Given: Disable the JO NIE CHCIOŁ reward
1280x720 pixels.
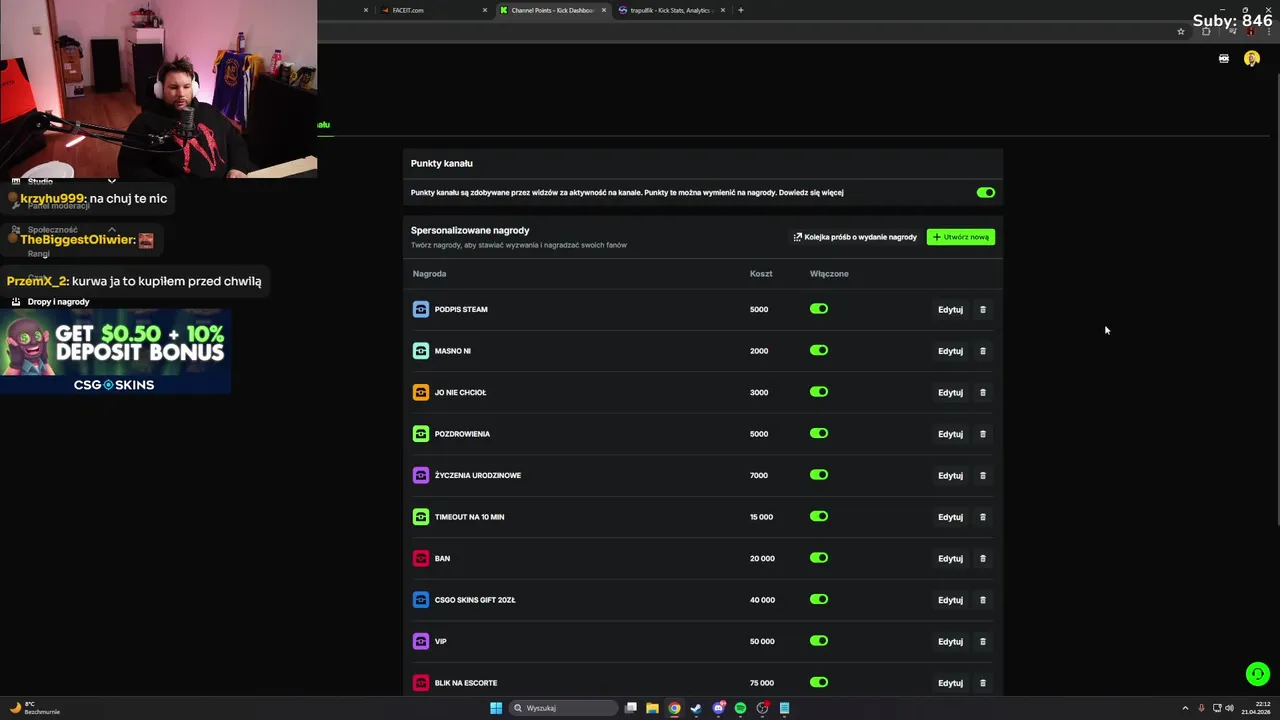Looking at the screenshot, I should point(819,392).
